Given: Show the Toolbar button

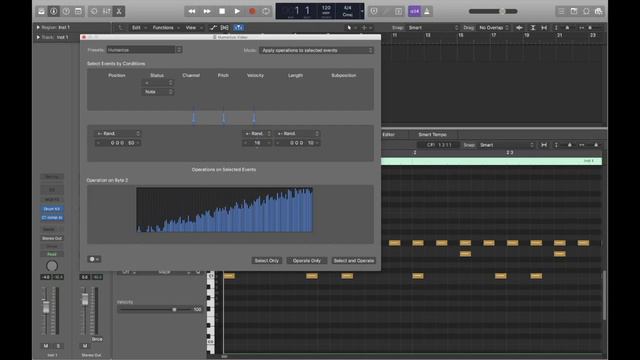Looking at the screenshot, I should 78,11.
